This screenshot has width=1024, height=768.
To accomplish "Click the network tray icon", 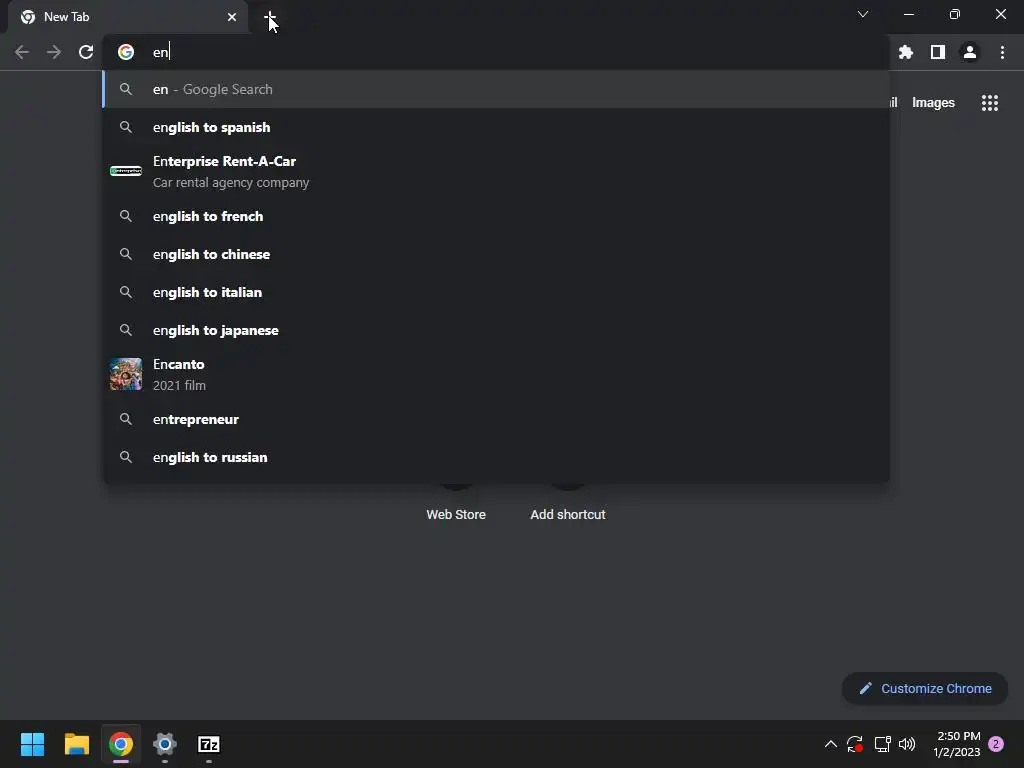I will tap(882, 744).
